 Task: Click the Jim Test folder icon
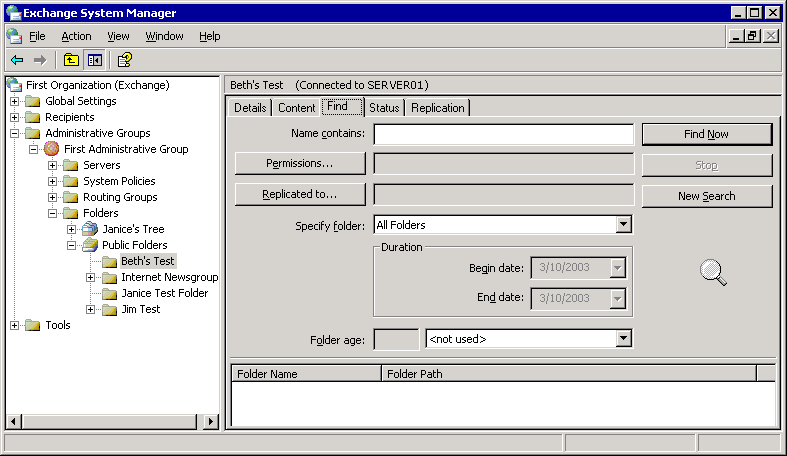(109, 310)
